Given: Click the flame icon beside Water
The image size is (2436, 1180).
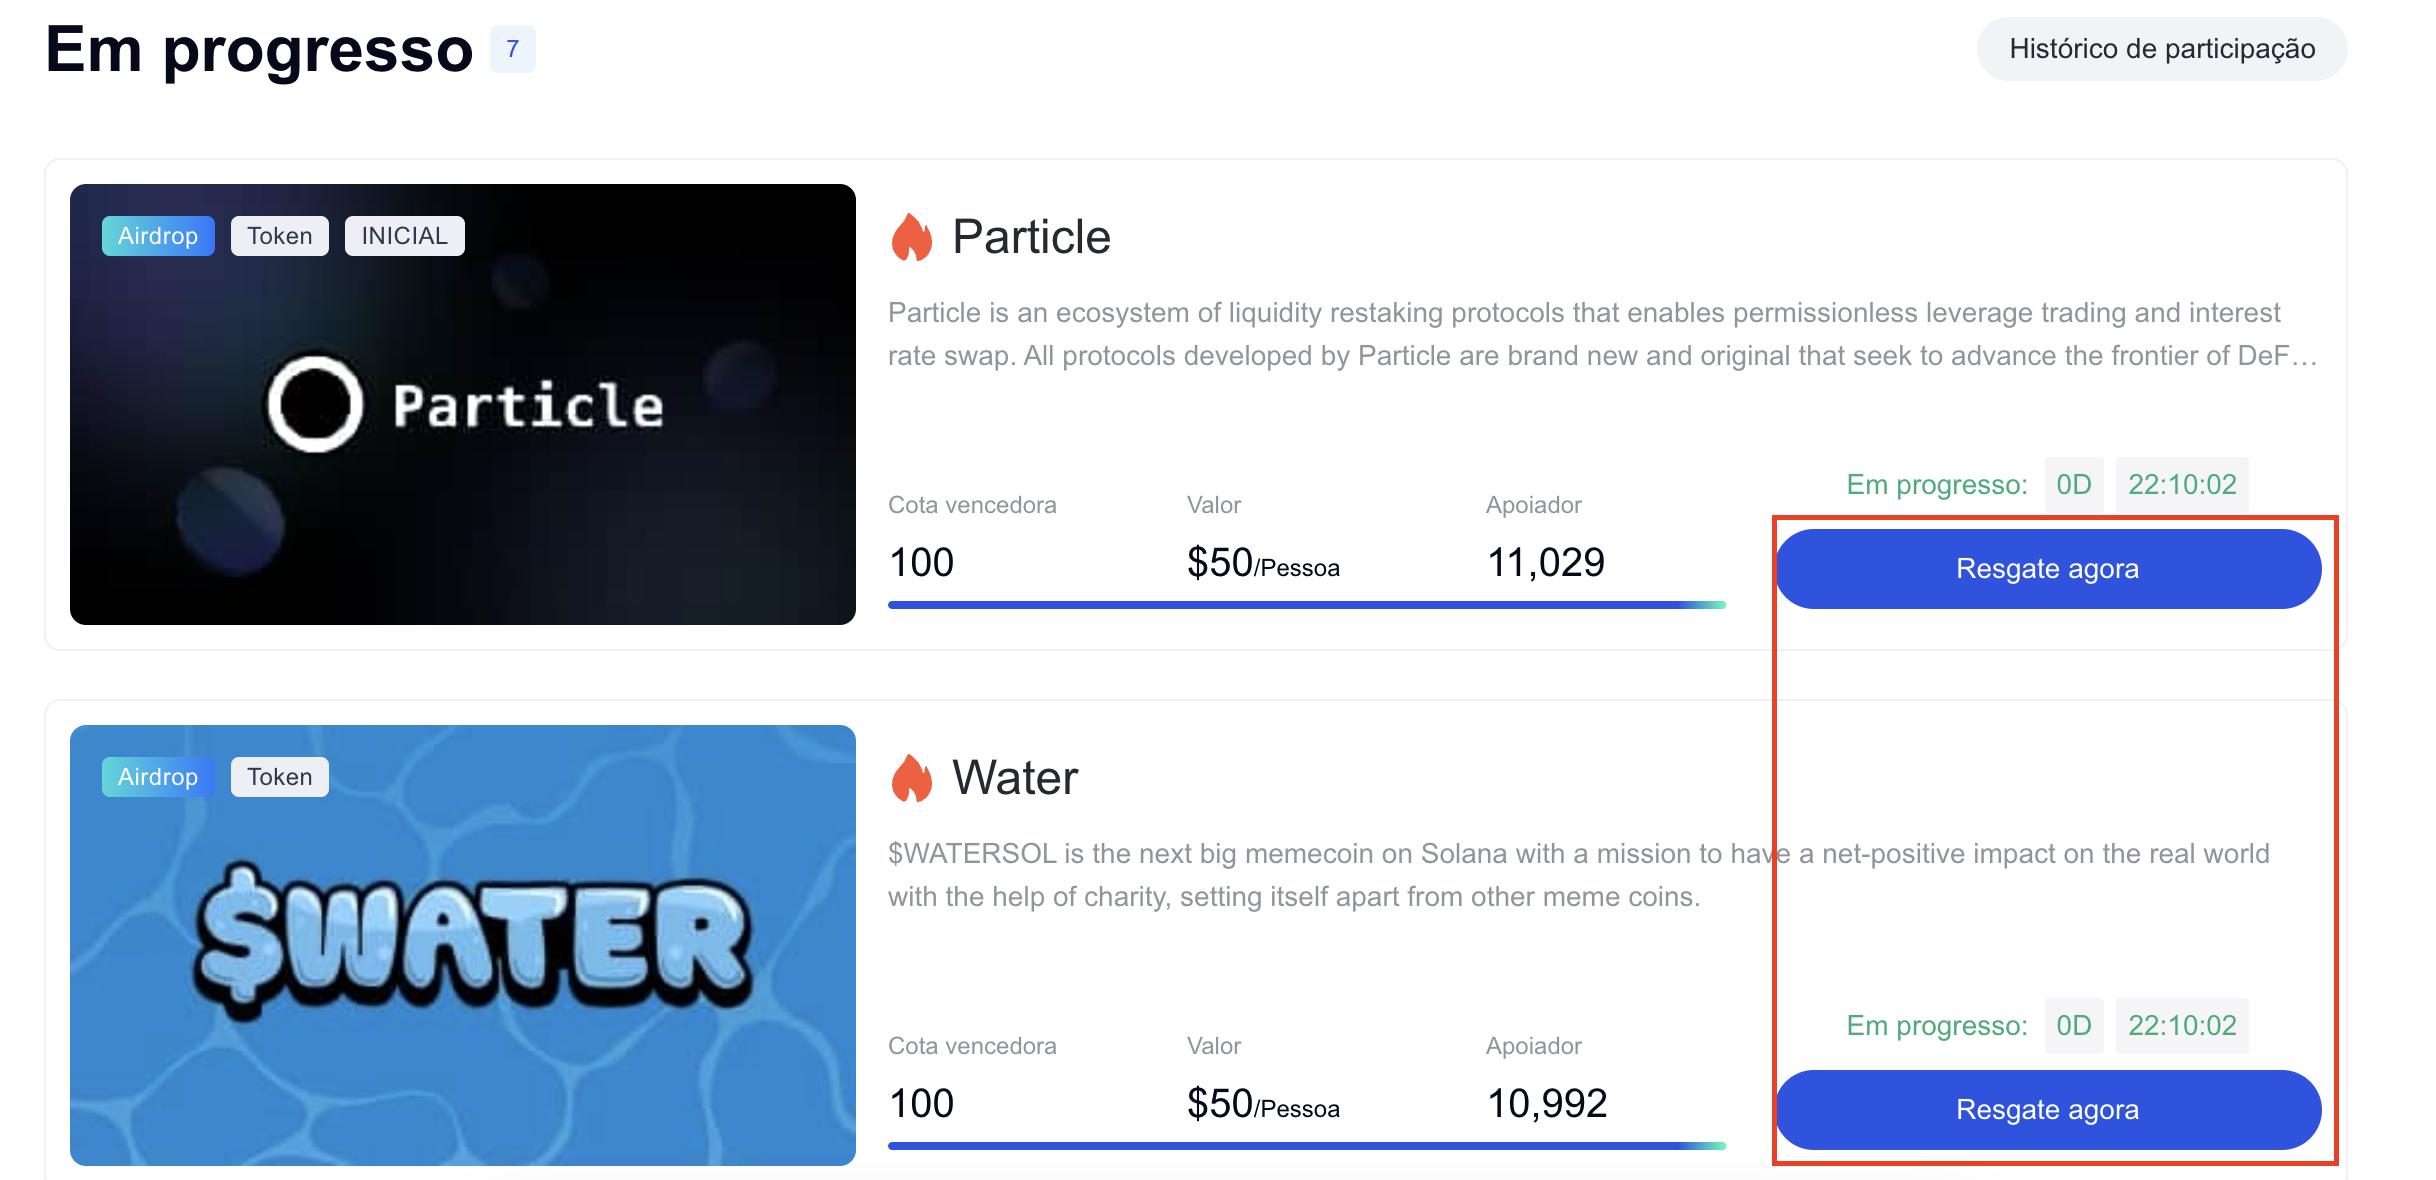Looking at the screenshot, I should tap(911, 778).
